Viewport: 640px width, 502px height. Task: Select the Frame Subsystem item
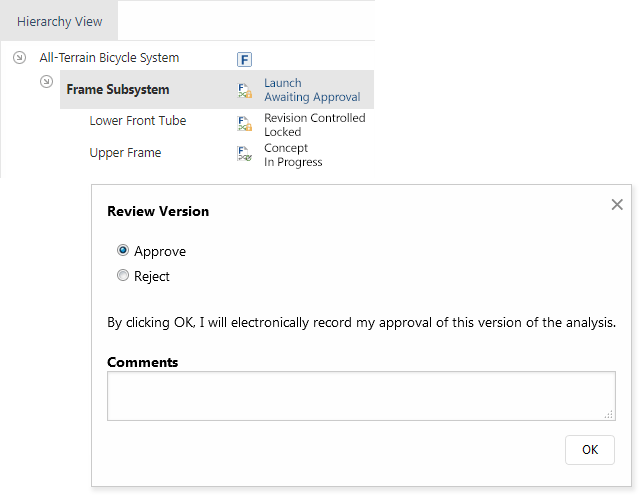point(117,90)
